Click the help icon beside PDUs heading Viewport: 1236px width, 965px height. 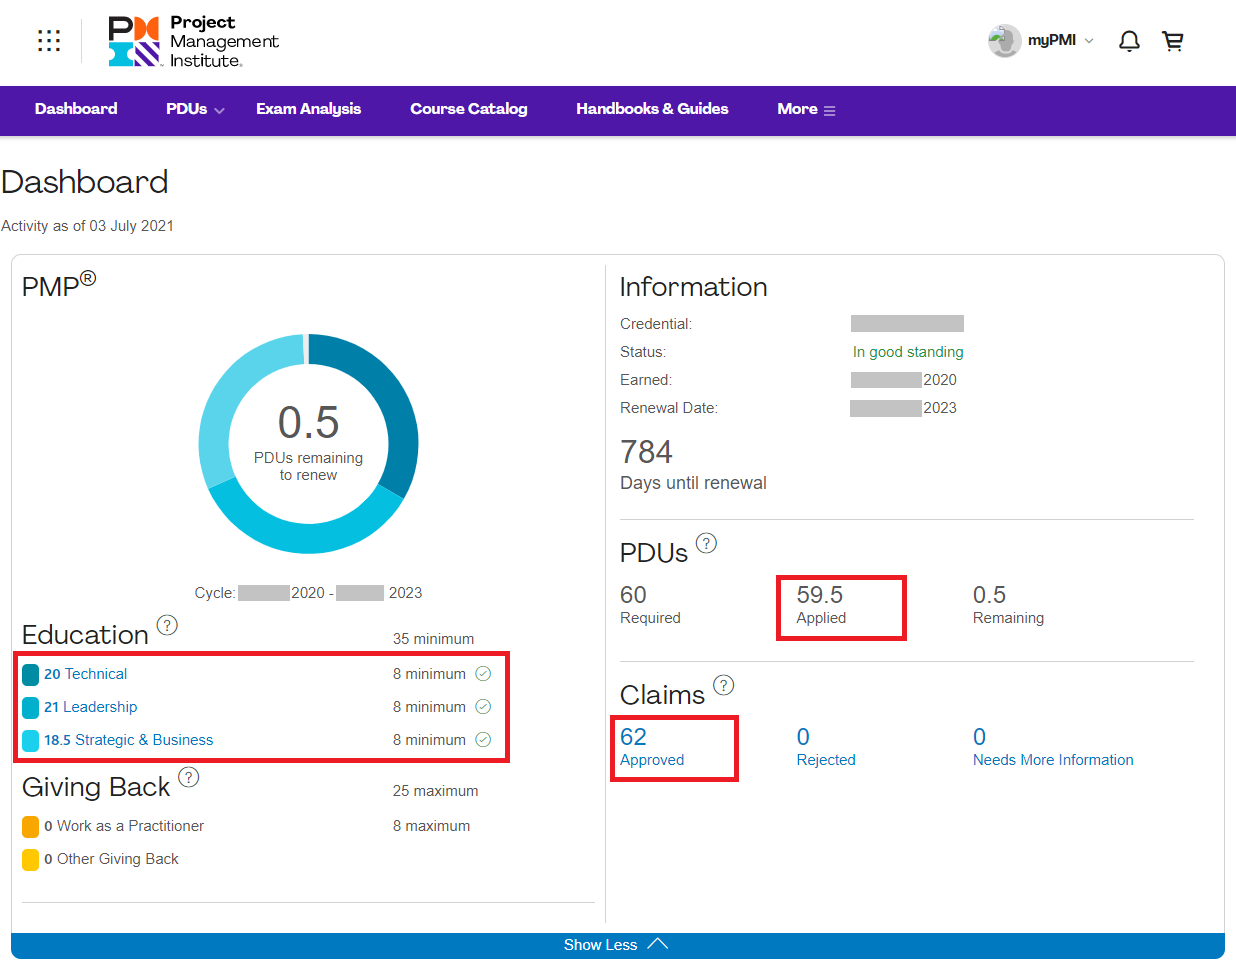(x=706, y=543)
